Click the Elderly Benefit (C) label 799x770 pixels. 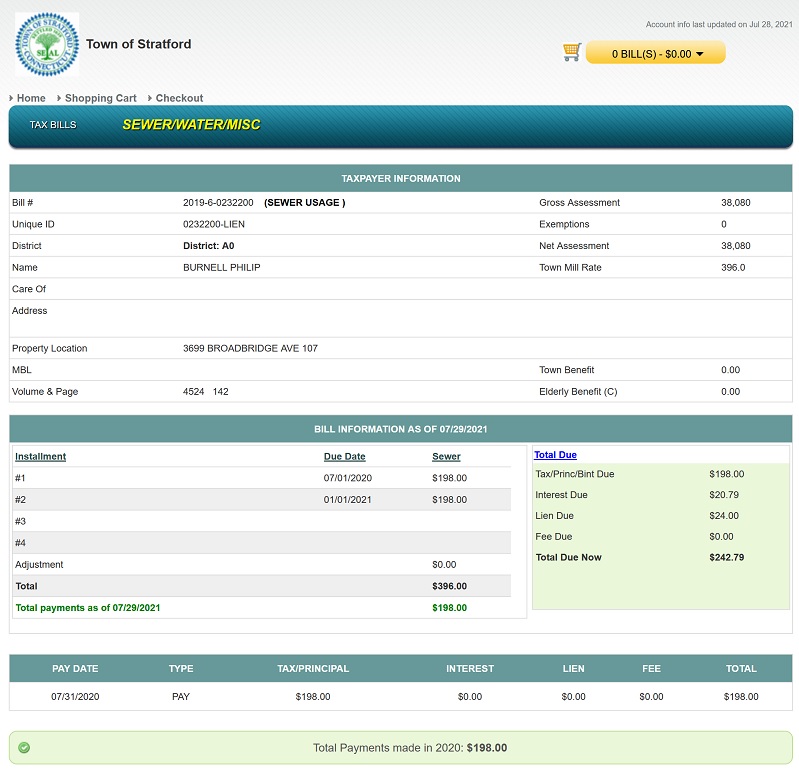578,392
